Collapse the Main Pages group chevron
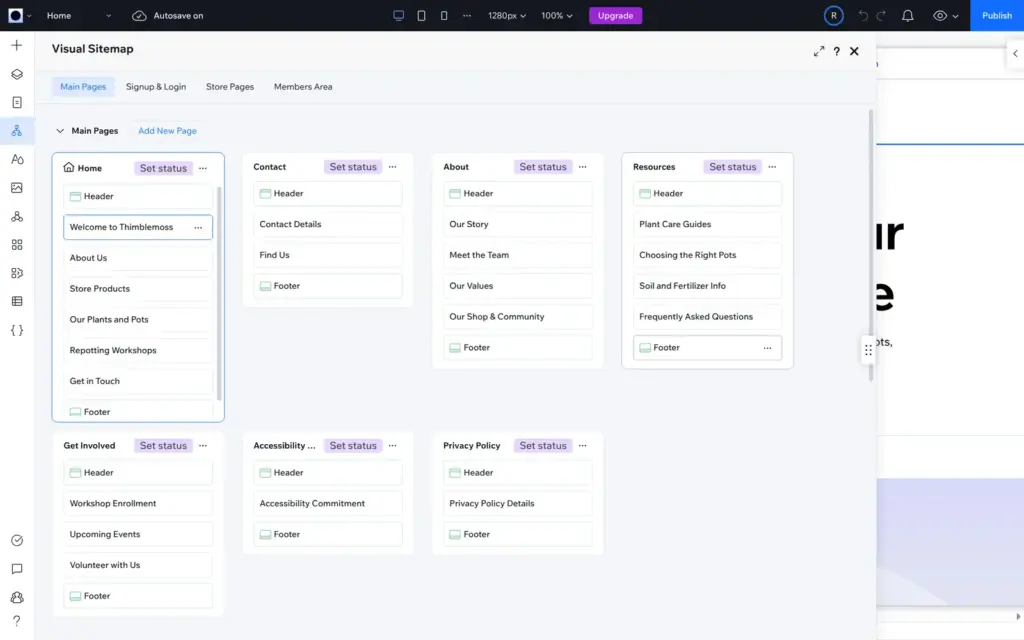Viewport: 1024px width, 640px height. coord(60,131)
